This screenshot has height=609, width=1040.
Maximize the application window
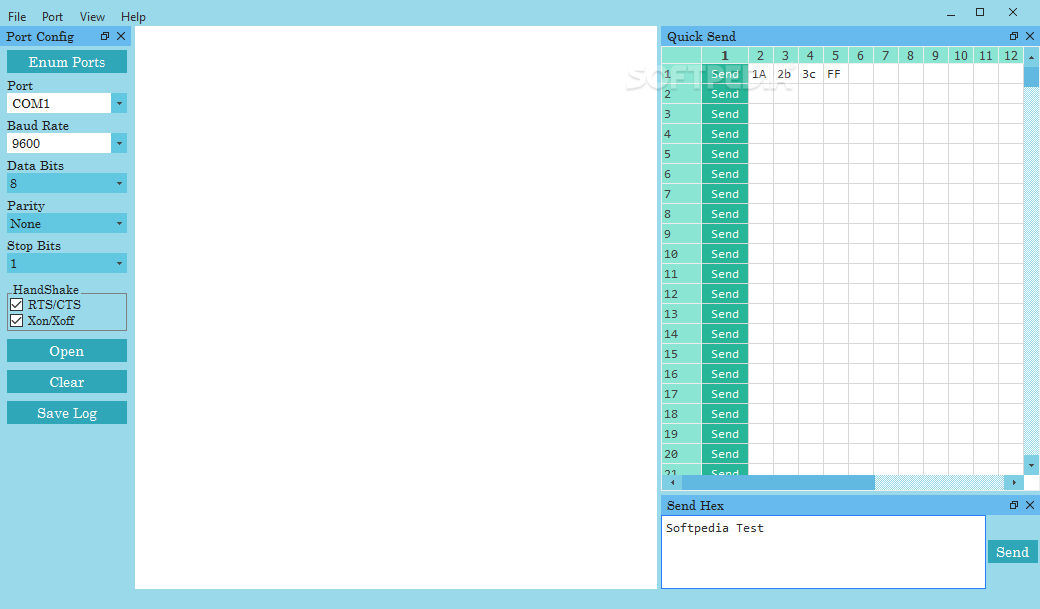click(x=980, y=13)
